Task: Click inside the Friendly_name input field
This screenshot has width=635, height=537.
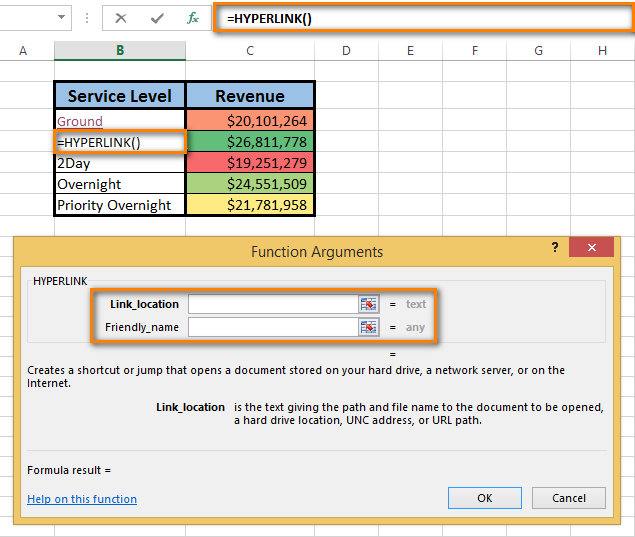Action: (x=273, y=327)
